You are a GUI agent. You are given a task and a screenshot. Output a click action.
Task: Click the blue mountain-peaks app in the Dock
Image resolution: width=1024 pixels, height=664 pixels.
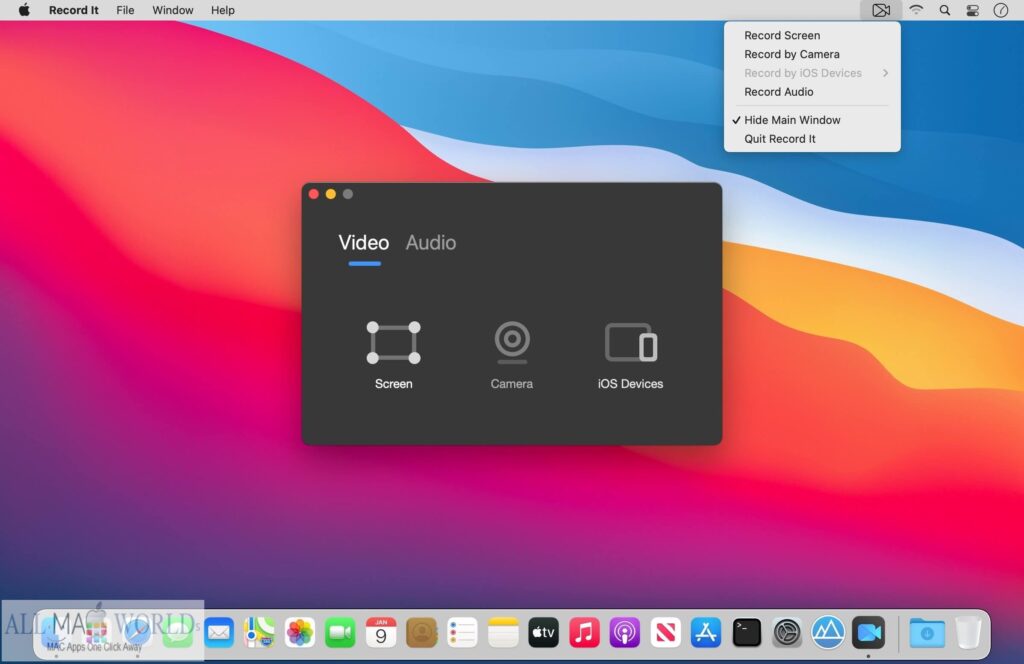pyautogui.click(x=827, y=633)
